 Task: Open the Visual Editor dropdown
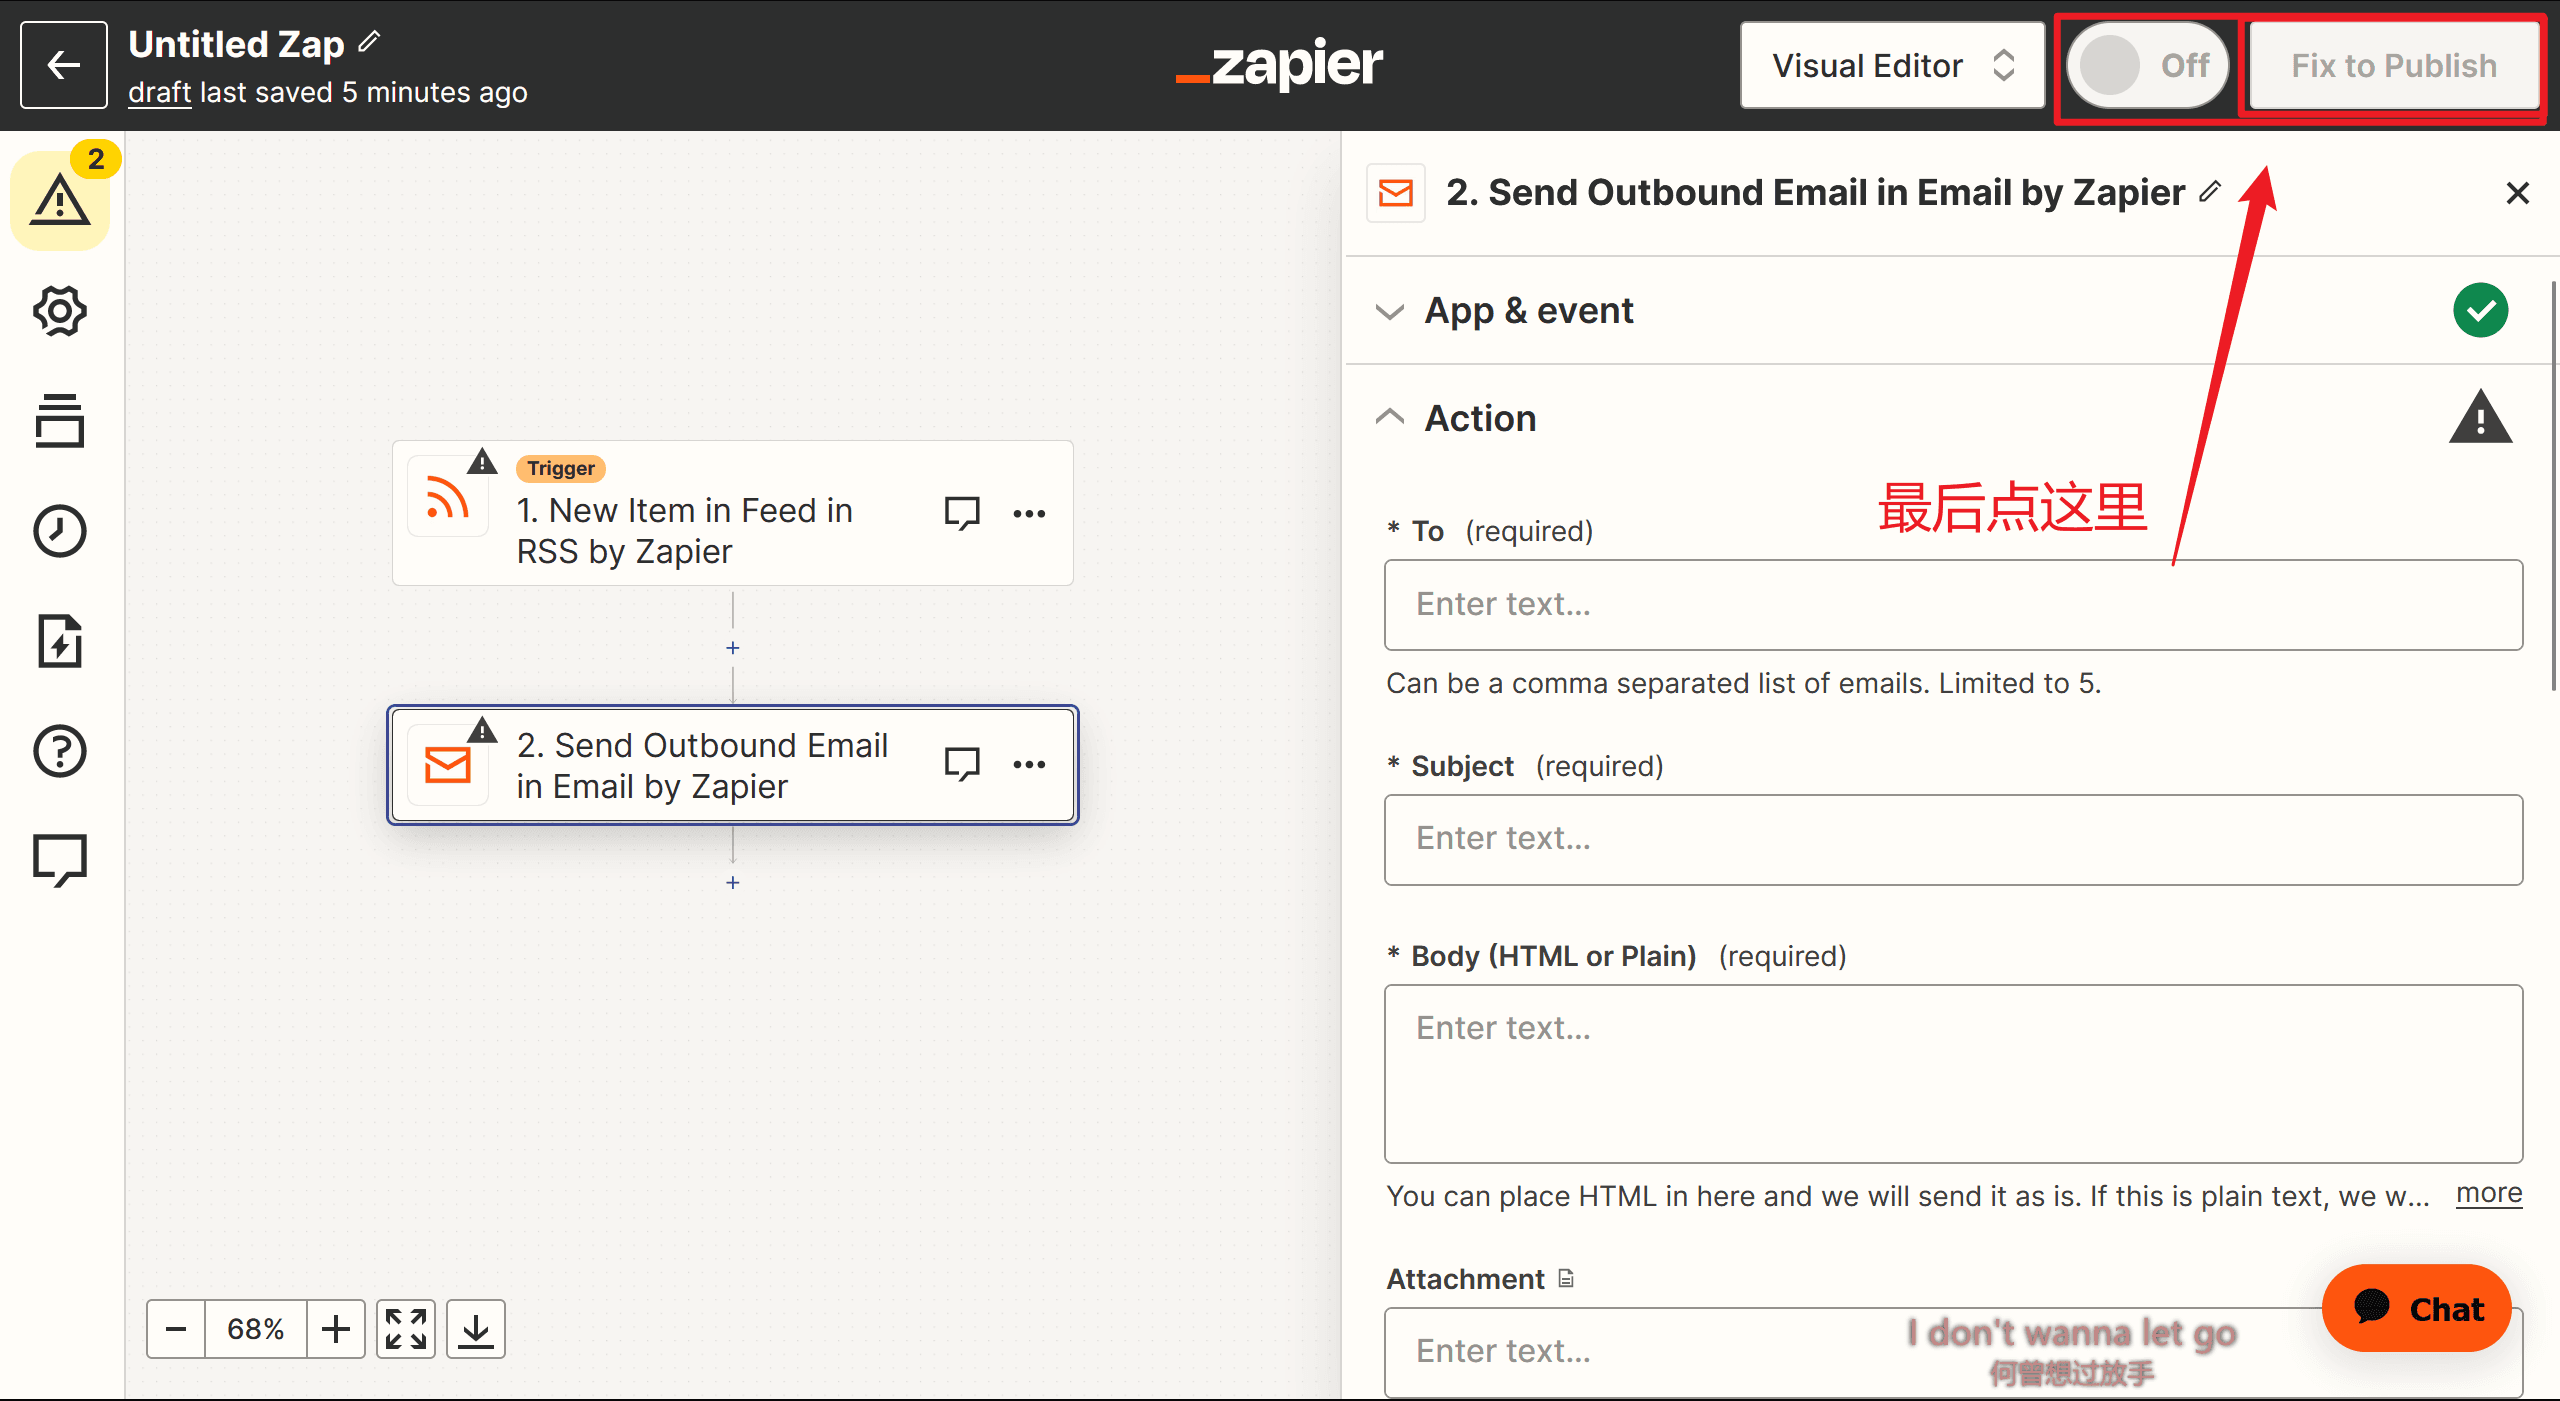tap(1892, 65)
